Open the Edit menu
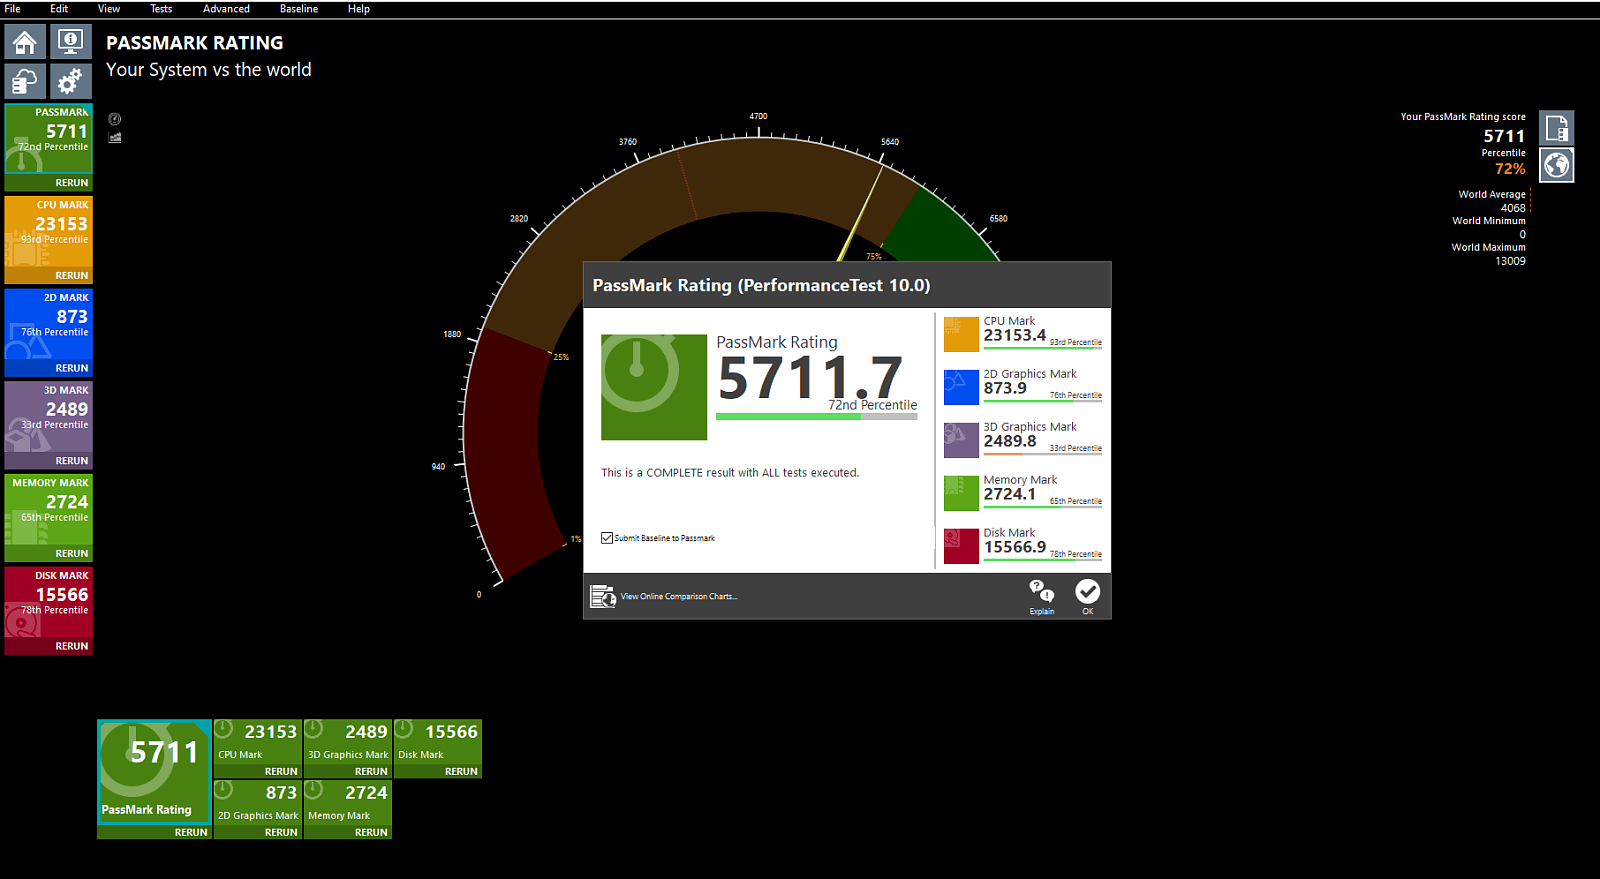 click(x=60, y=9)
